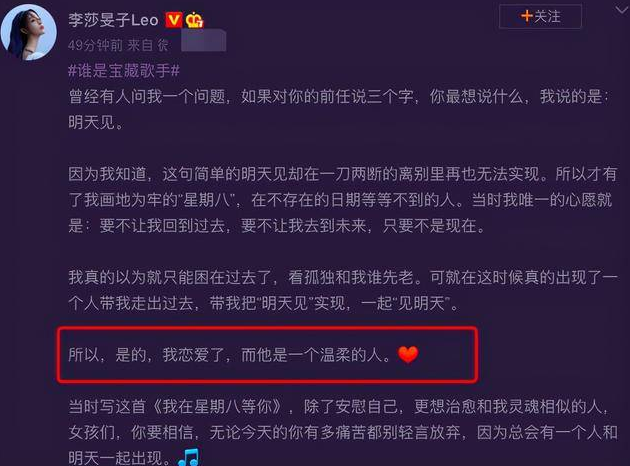This screenshot has height=466, width=630.
Task: Click the paragraph starting 我真的以为
Action: tap(343, 290)
